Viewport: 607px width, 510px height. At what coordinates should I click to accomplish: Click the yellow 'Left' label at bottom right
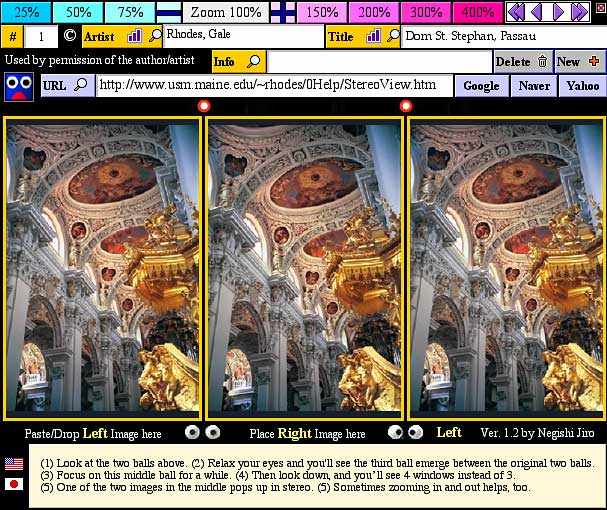tap(449, 432)
